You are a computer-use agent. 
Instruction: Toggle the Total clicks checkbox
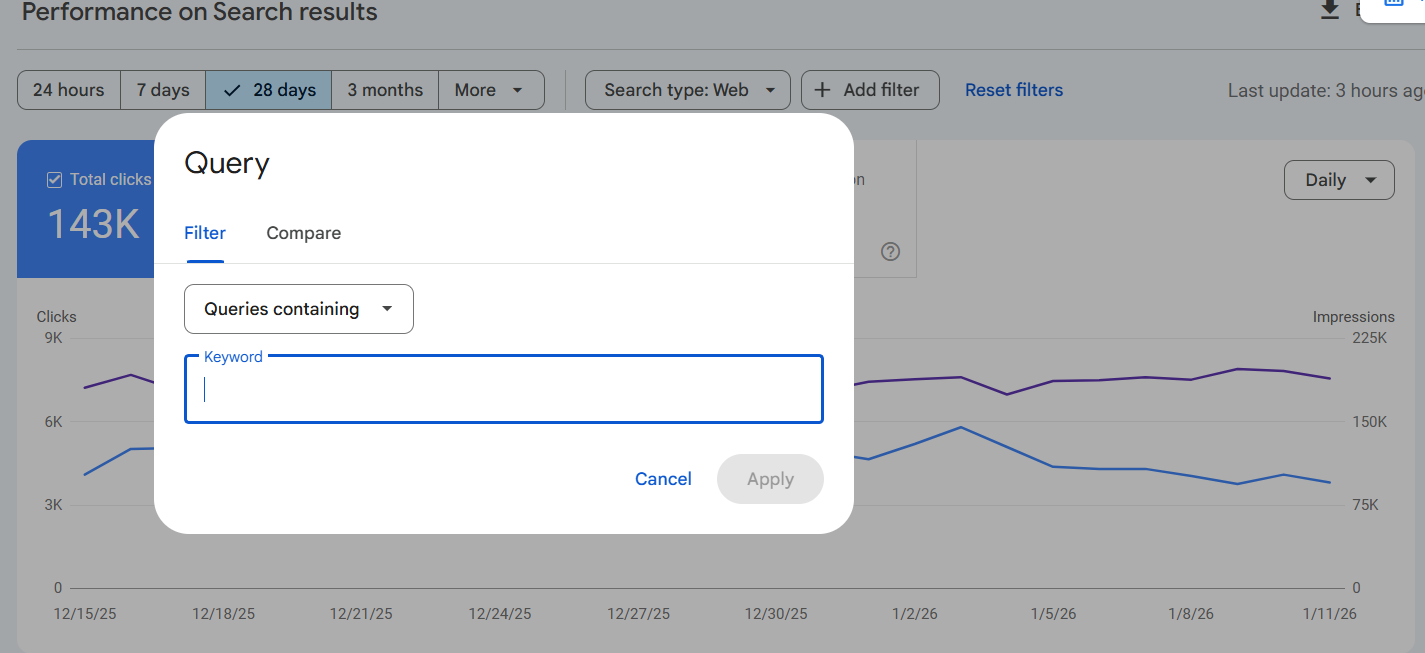pyautogui.click(x=55, y=180)
